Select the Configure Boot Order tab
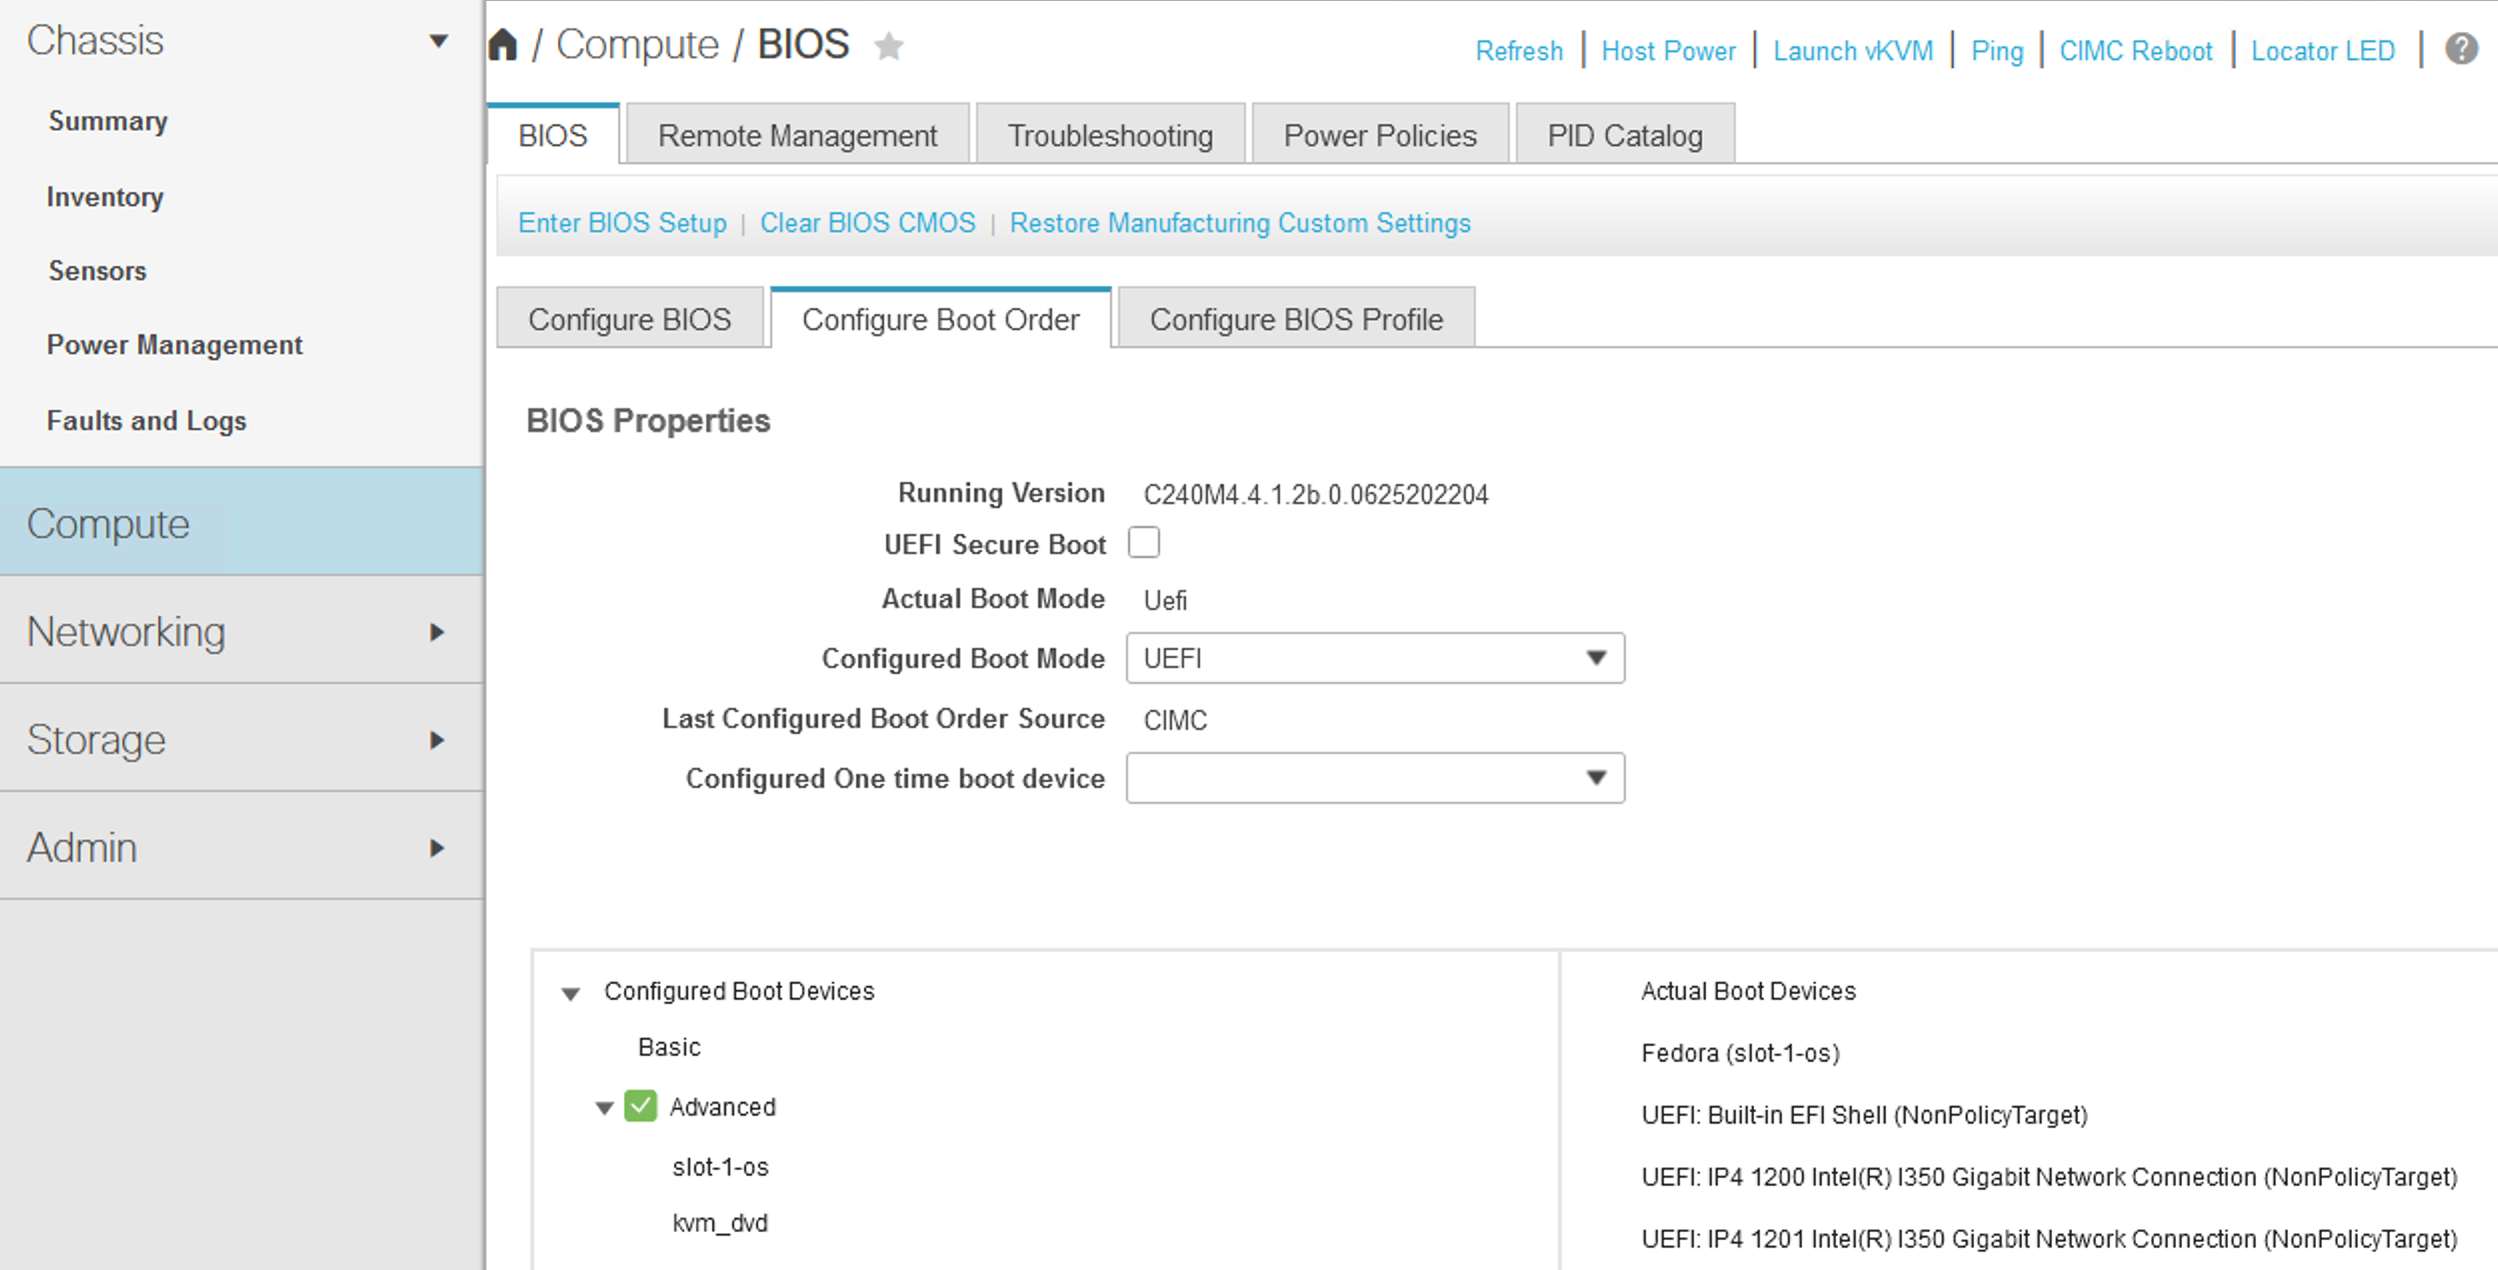Image resolution: width=2498 pixels, height=1270 pixels. pos(941,319)
